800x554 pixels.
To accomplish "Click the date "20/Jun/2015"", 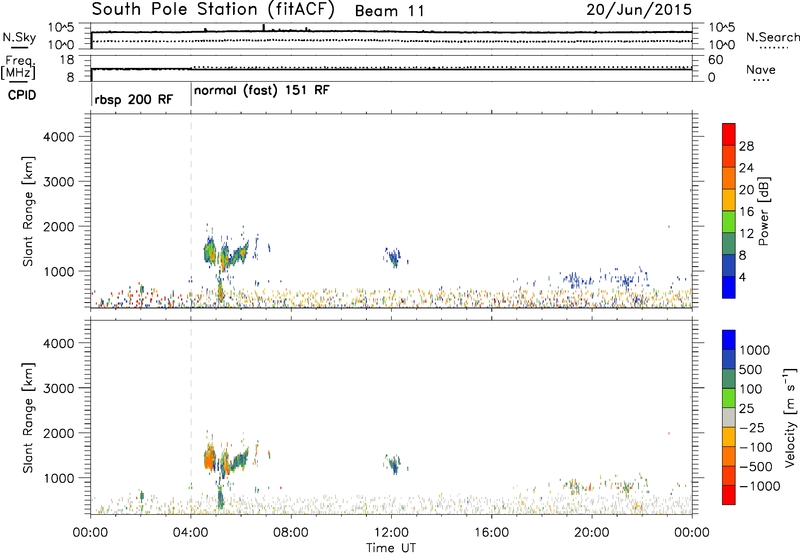I will [639, 10].
